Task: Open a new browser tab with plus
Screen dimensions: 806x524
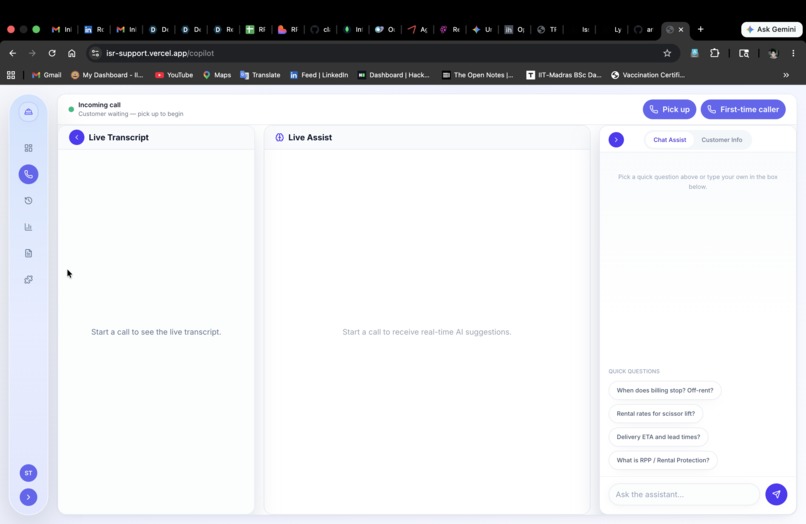Action: coord(700,29)
